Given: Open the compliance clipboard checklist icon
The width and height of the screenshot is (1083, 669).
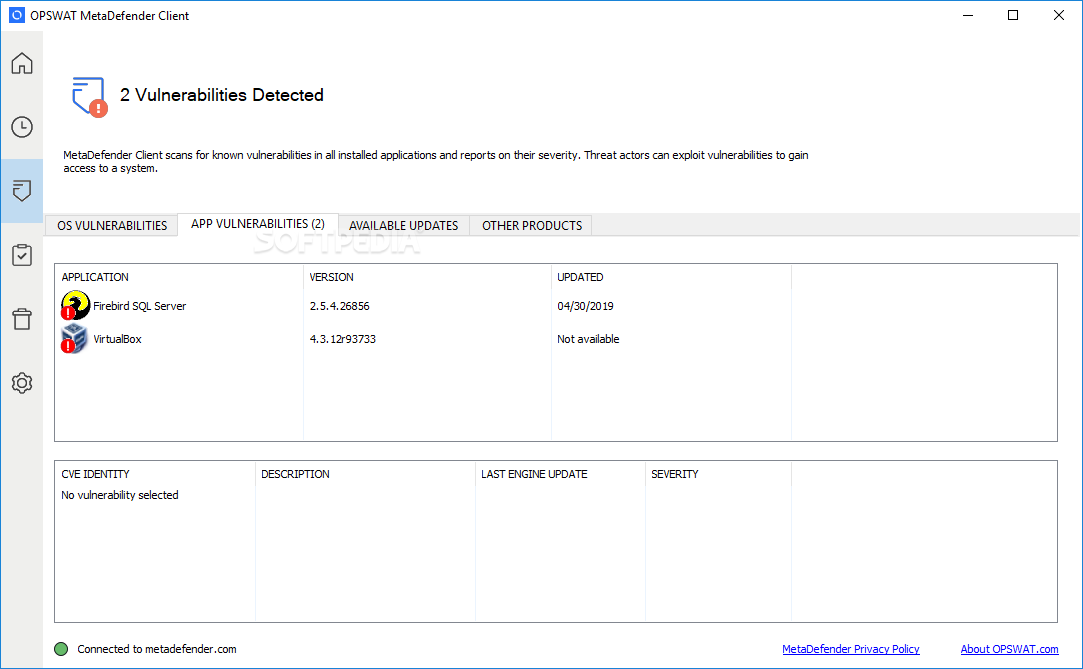Looking at the screenshot, I should [22, 255].
